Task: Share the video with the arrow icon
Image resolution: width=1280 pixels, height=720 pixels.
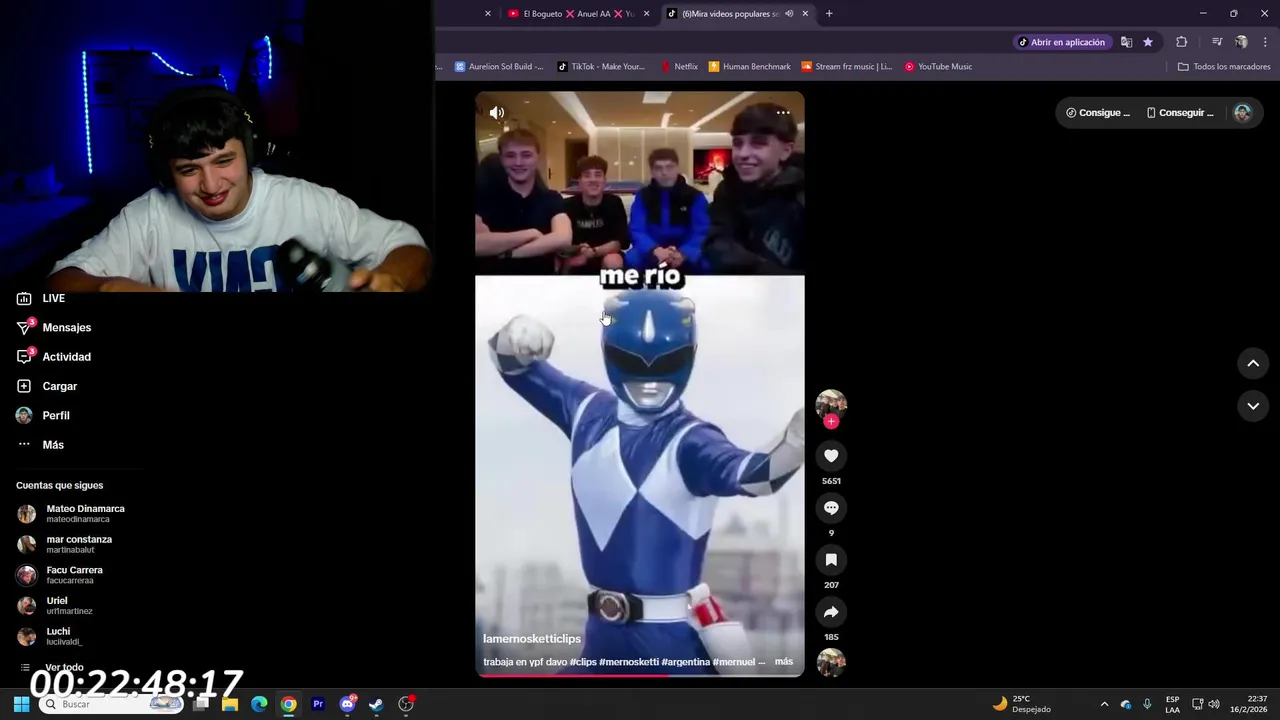Action: (831, 612)
